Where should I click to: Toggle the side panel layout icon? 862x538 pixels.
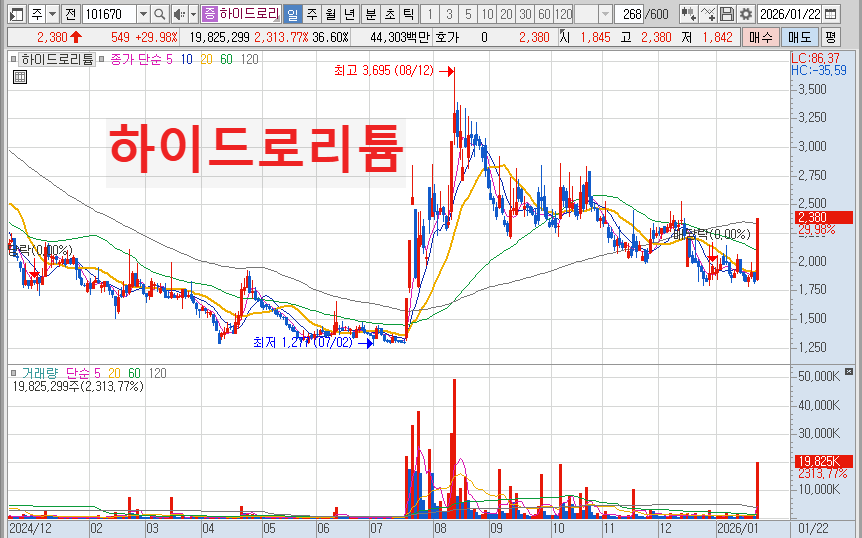click(16, 14)
